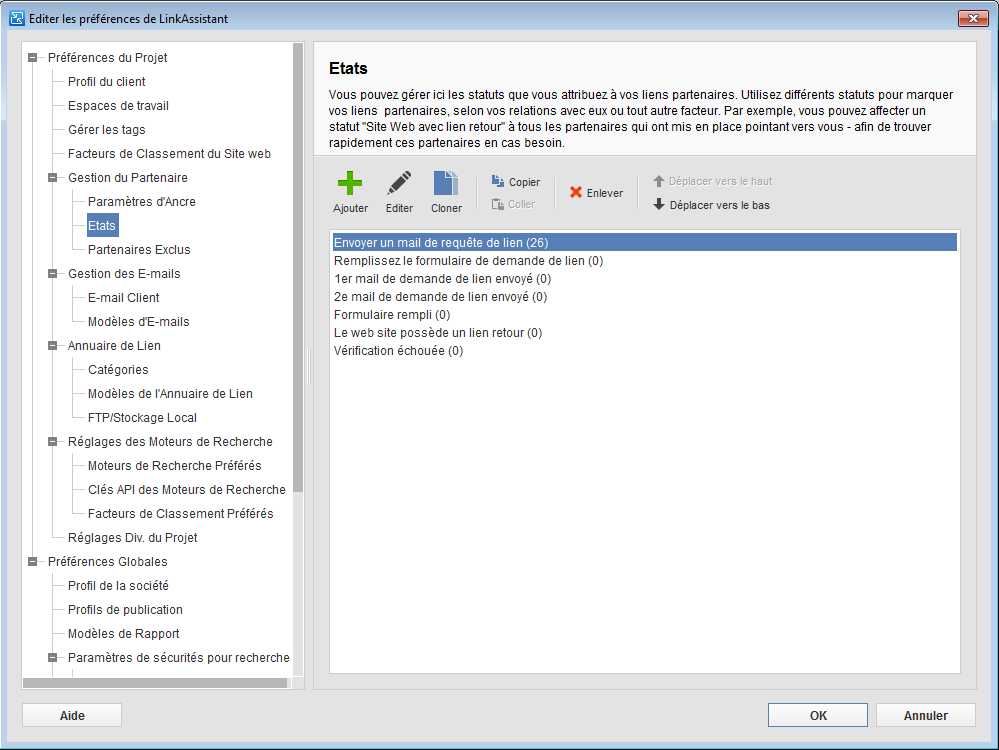Select Réglages Div. du Projet

[x=133, y=538]
